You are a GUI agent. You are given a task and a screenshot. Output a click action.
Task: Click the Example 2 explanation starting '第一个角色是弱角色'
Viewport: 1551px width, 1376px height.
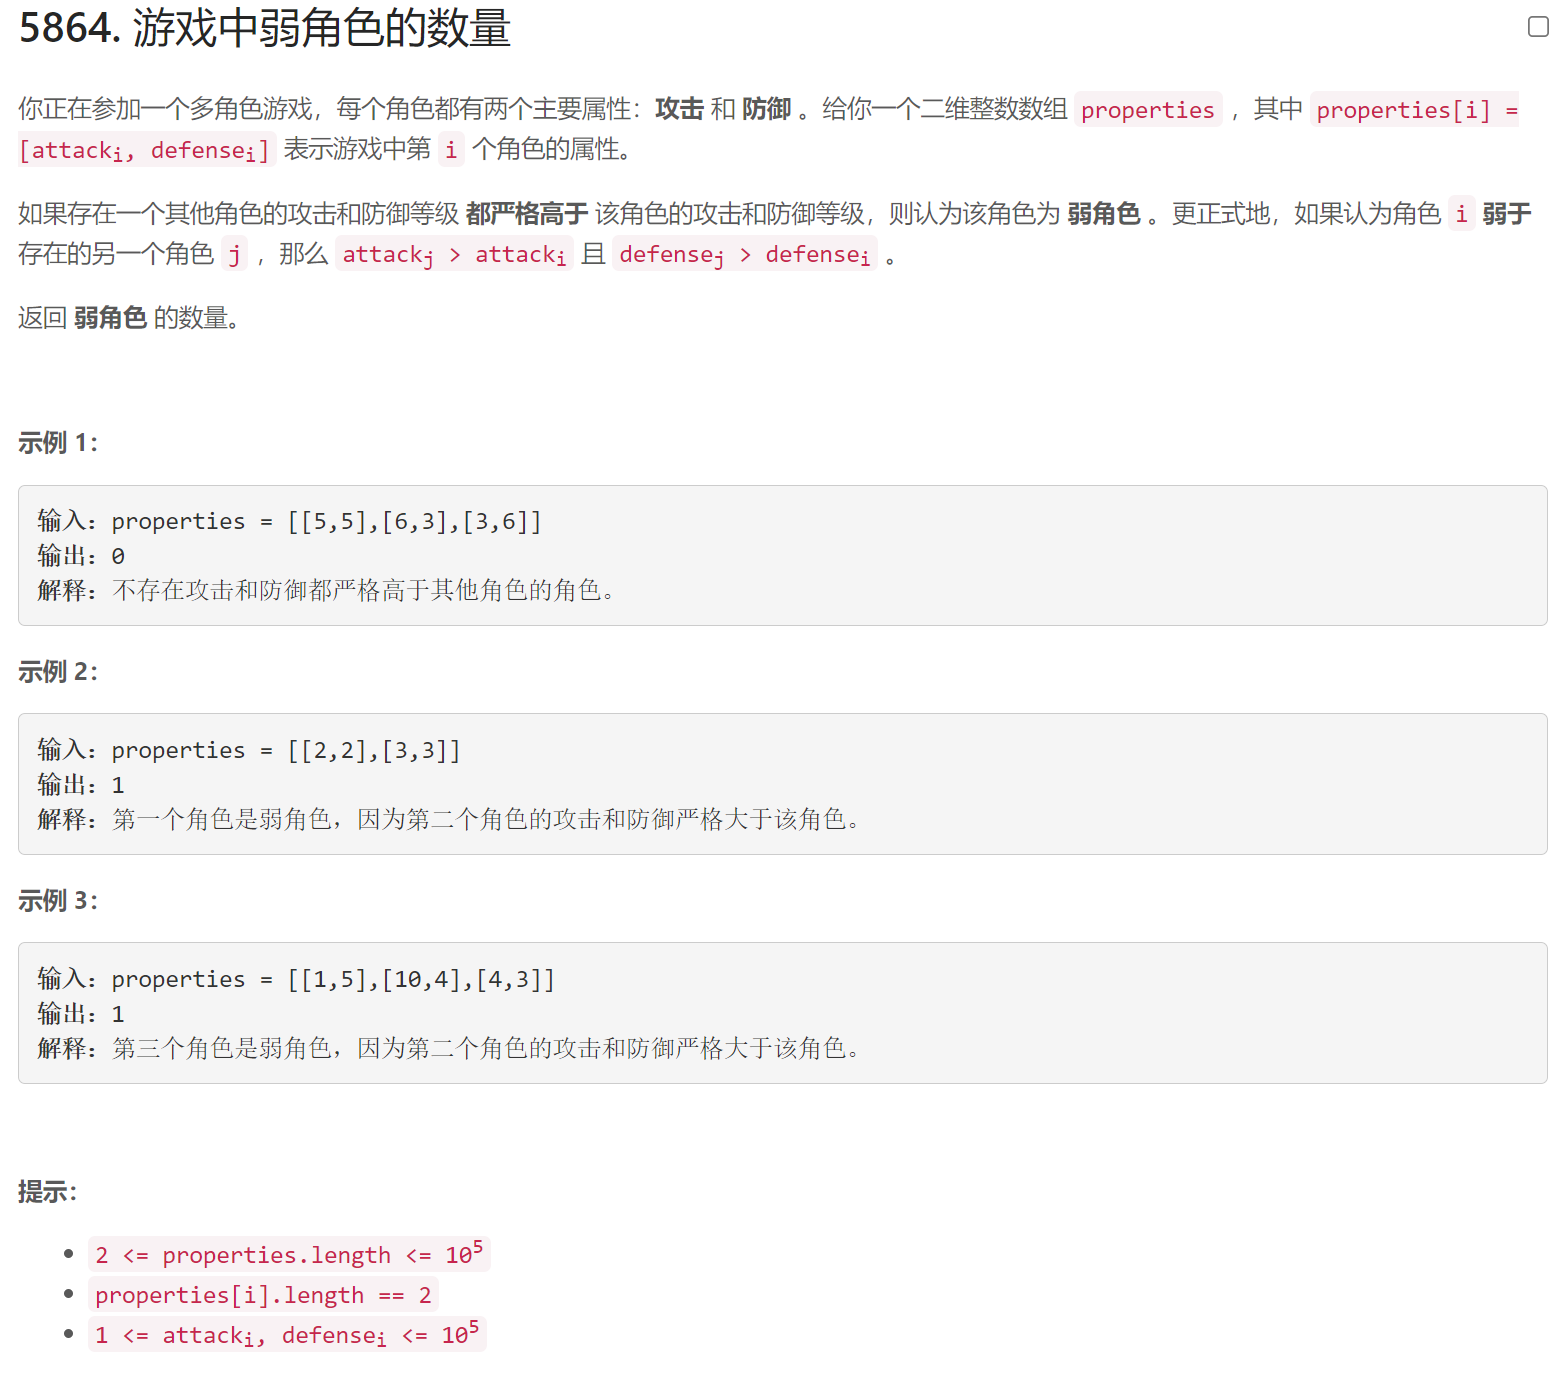click(x=487, y=819)
